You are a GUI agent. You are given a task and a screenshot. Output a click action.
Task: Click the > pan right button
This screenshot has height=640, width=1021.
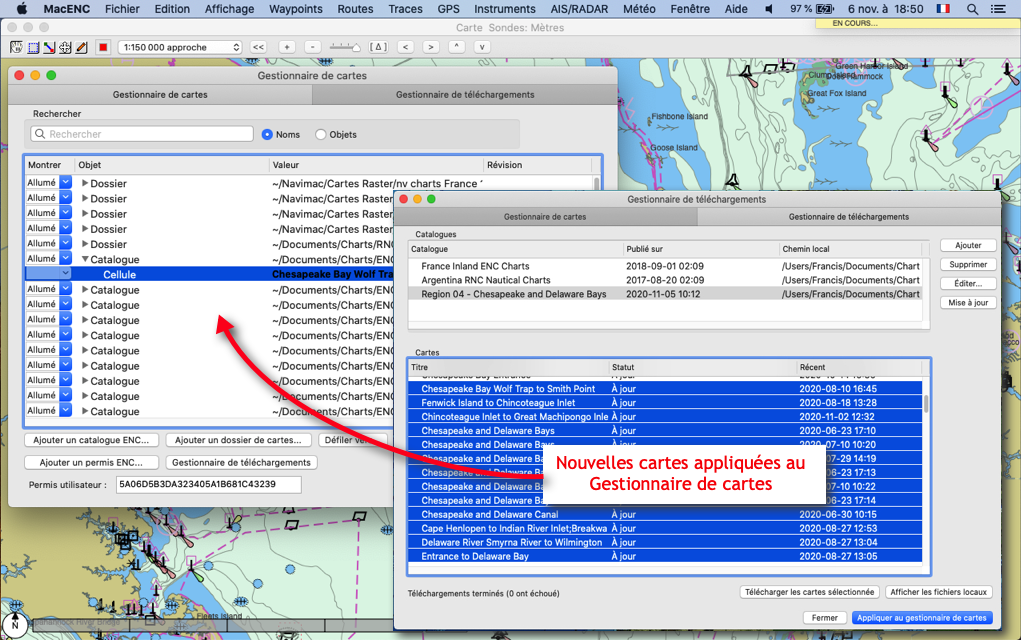430,47
